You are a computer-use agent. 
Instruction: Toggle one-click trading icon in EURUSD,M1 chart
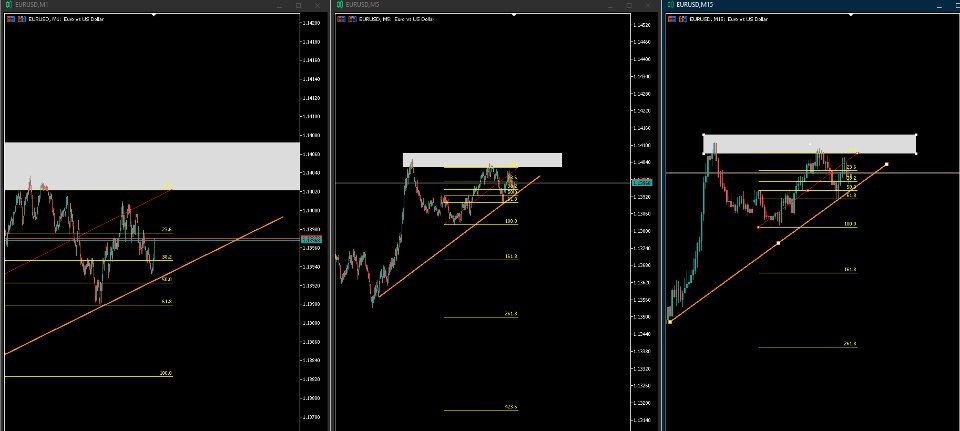pos(10,19)
